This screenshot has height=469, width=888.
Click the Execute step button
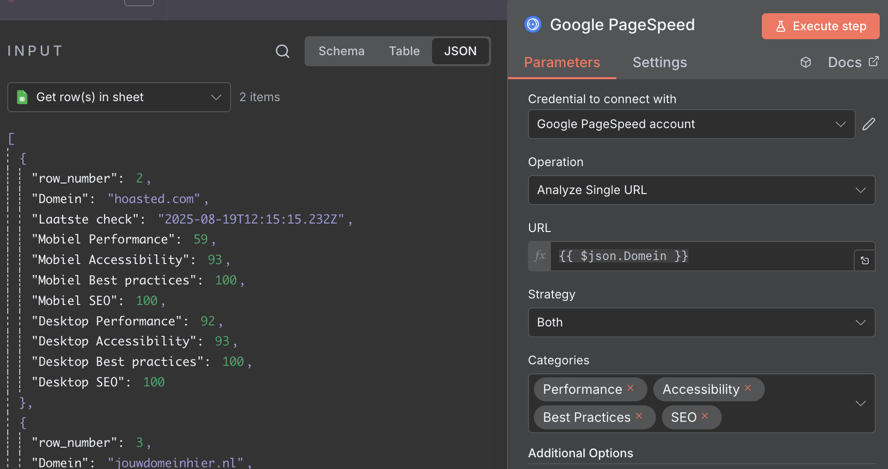tap(821, 26)
